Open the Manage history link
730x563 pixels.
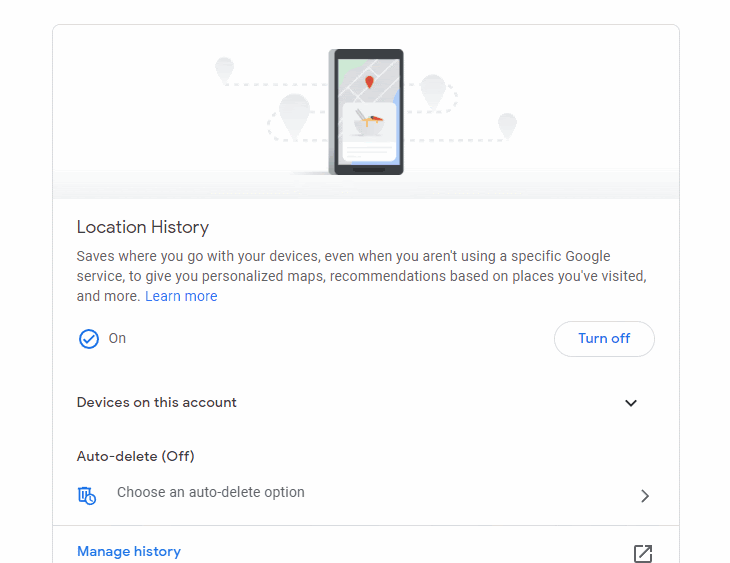pos(129,551)
